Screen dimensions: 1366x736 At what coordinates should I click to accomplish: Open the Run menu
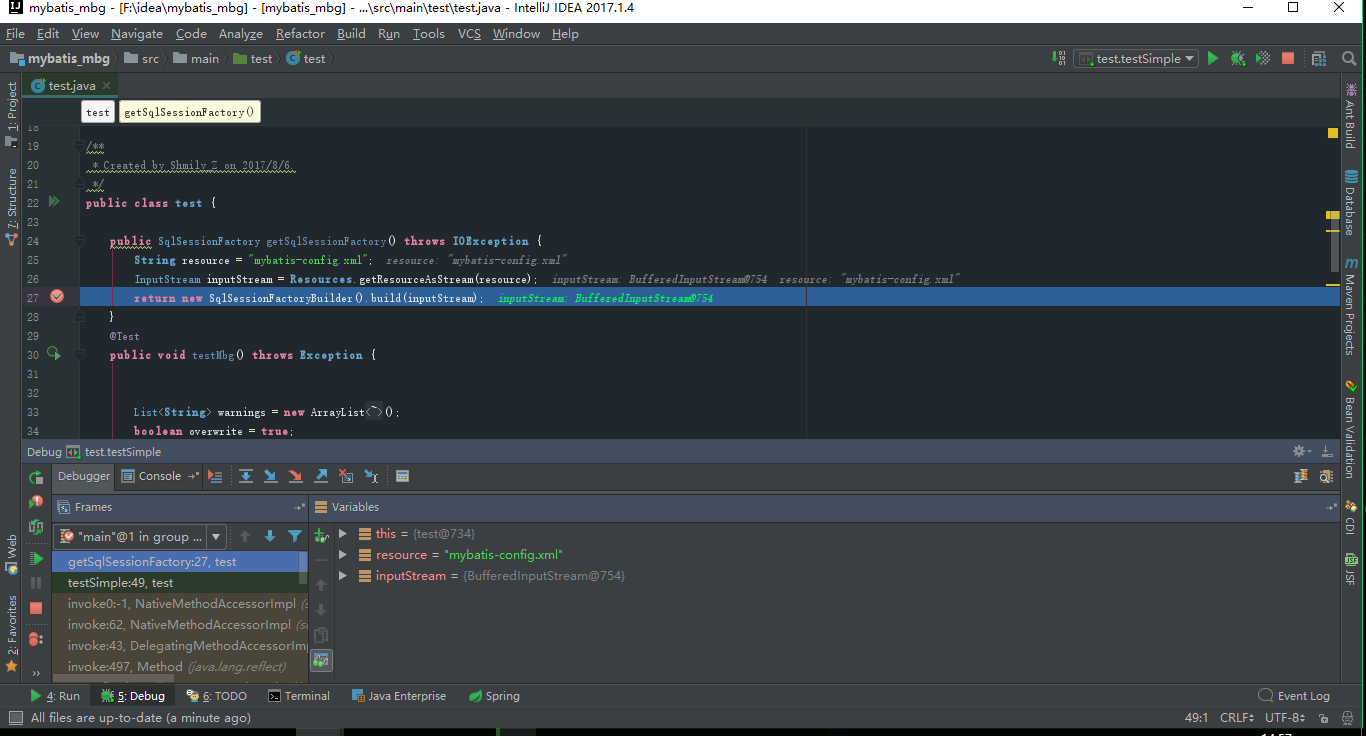point(389,33)
